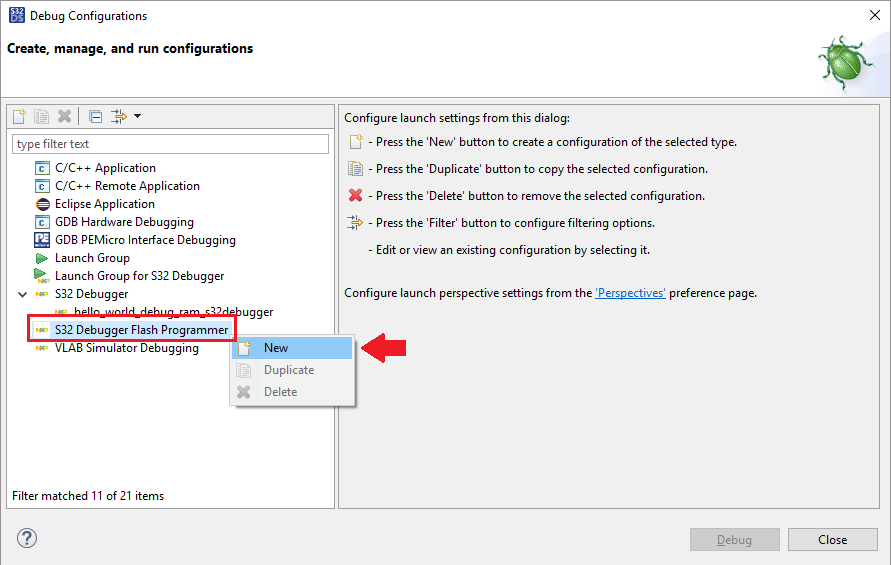Collapse the S32 Debugger tree node
The width and height of the screenshot is (891, 565).
(23, 294)
